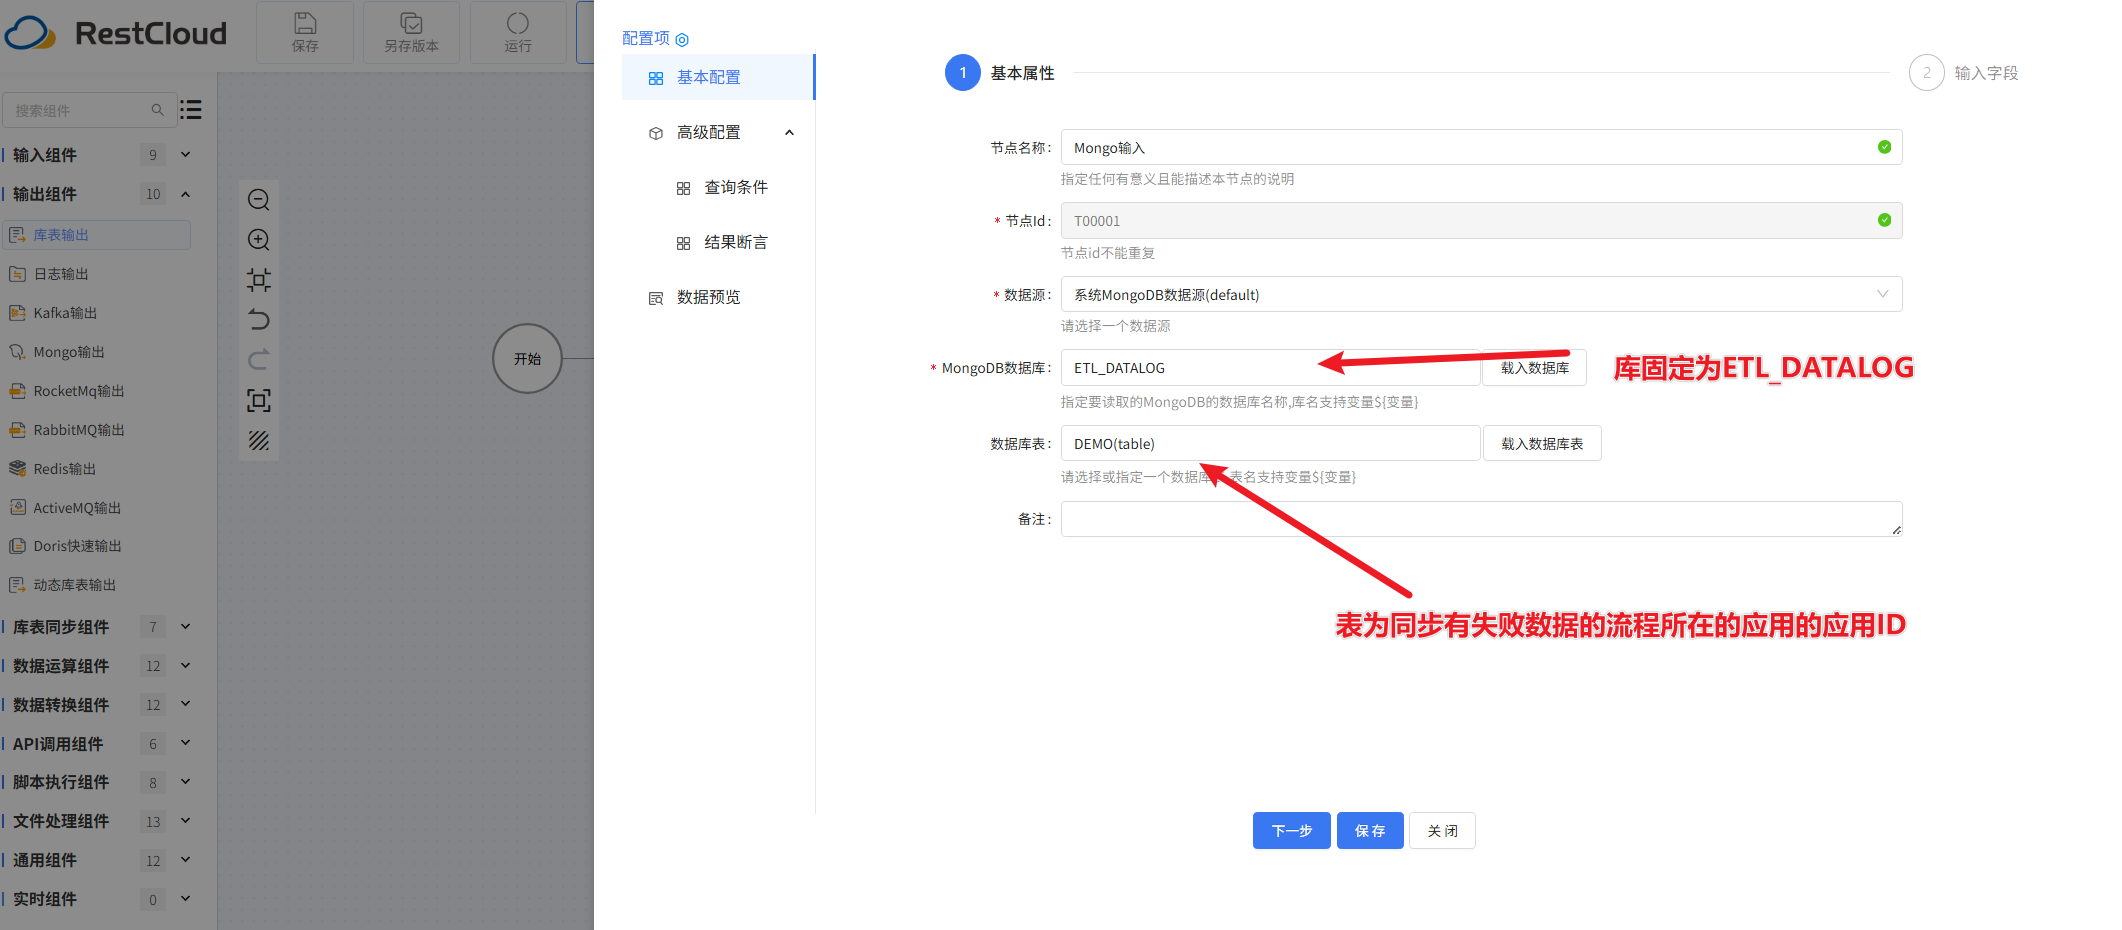Click the RestCloud logo
This screenshot has height=930, width=2122.
tap(116, 33)
